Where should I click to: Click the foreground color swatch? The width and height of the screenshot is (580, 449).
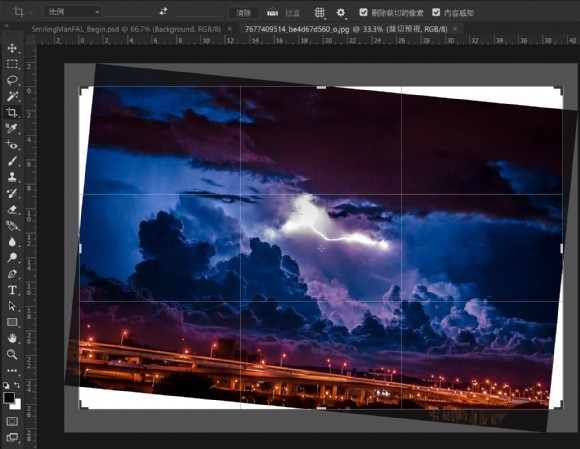(x=9, y=398)
